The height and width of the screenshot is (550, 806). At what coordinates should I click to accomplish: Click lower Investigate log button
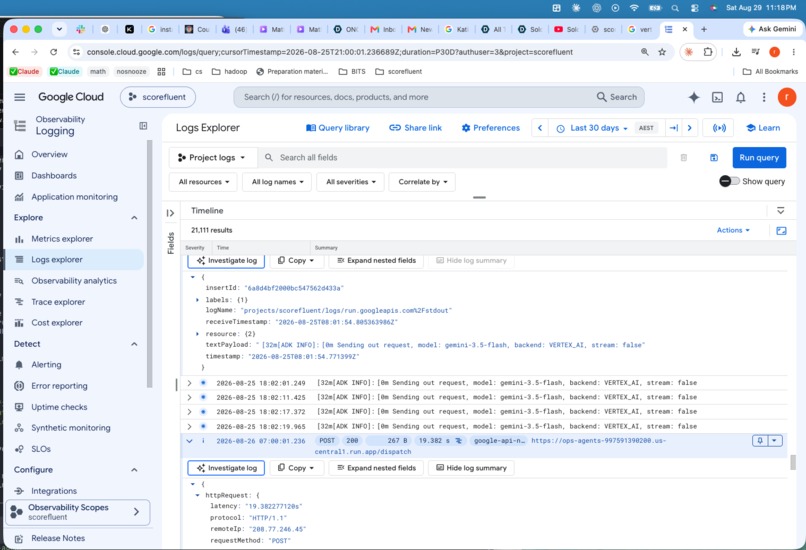point(226,468)
